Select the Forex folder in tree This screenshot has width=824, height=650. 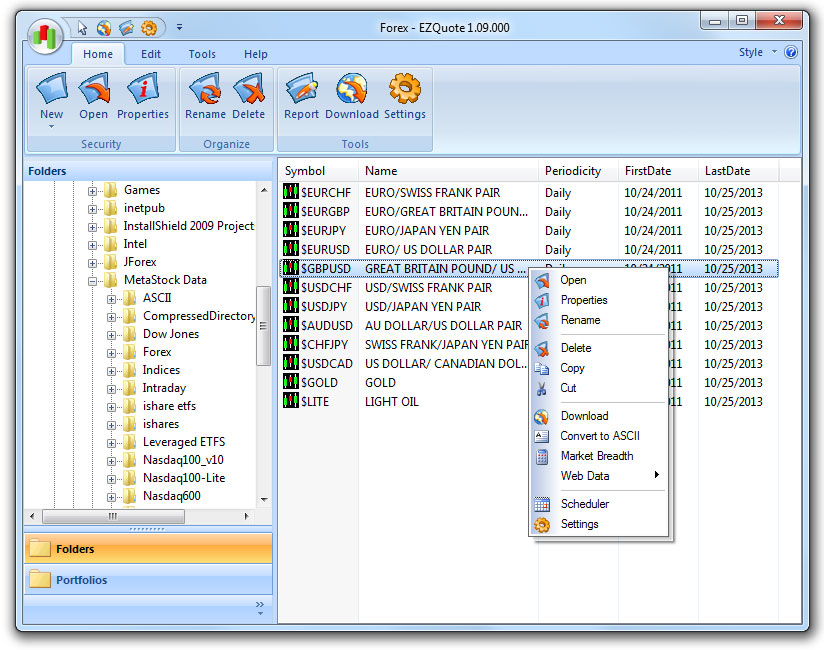click(x=157, y=352)
